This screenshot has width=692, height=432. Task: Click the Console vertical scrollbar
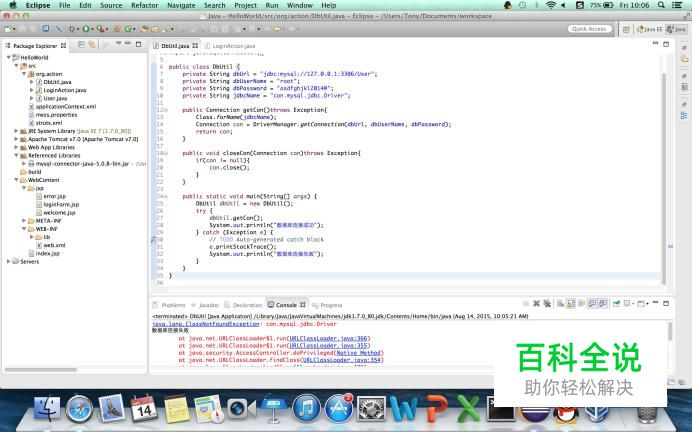point(670,331)
